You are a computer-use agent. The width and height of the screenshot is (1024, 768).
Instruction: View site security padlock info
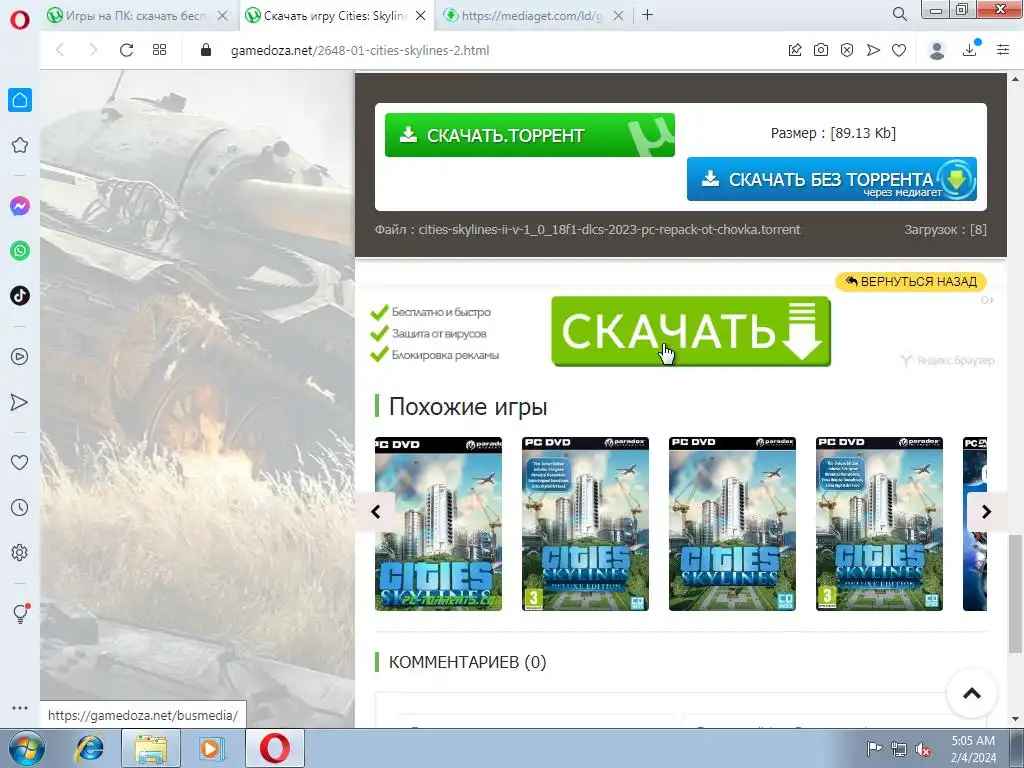206,50
